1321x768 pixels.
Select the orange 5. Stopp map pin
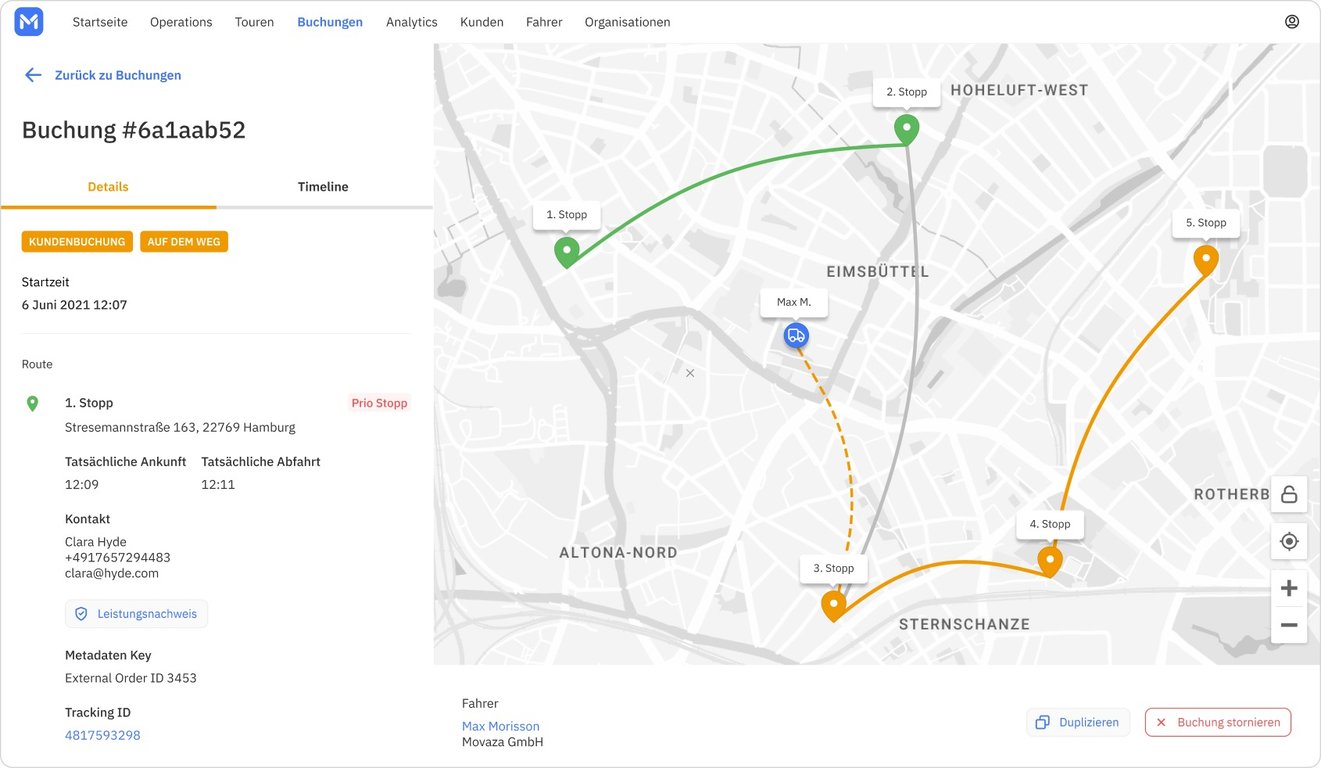coord(1206,261)
